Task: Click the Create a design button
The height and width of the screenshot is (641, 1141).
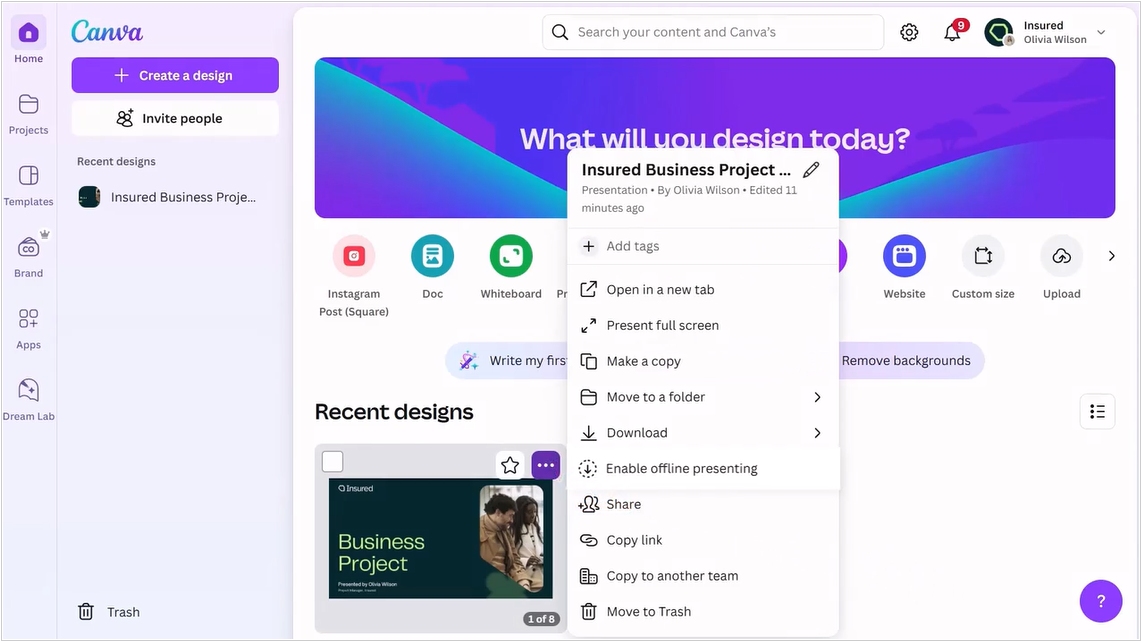Action: tap(175, 75)
